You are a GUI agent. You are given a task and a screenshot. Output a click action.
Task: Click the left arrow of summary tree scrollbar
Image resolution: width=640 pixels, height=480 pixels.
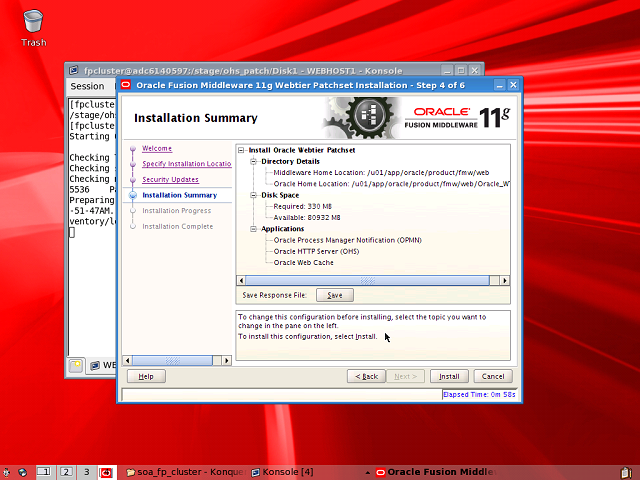click(x=241, y=280)
